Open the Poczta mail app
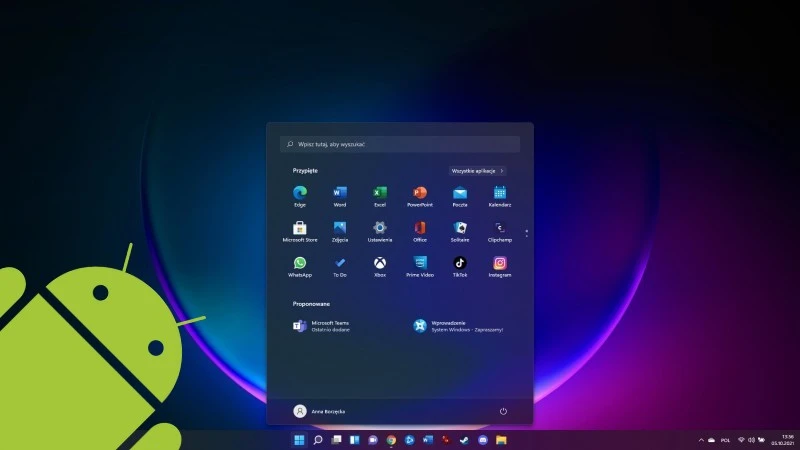Viewport: 800px width, 450px height. pos(460,196)
